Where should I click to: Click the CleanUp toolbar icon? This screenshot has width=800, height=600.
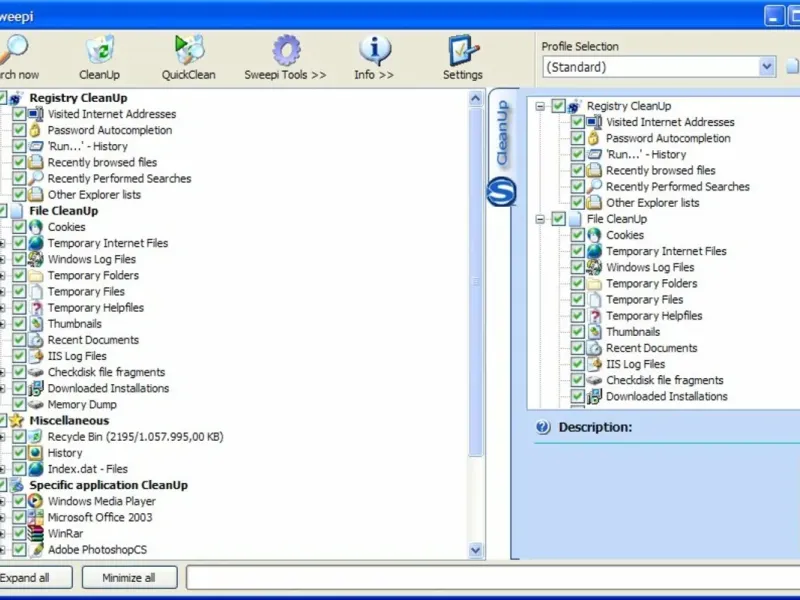click(x=99, y=49)
